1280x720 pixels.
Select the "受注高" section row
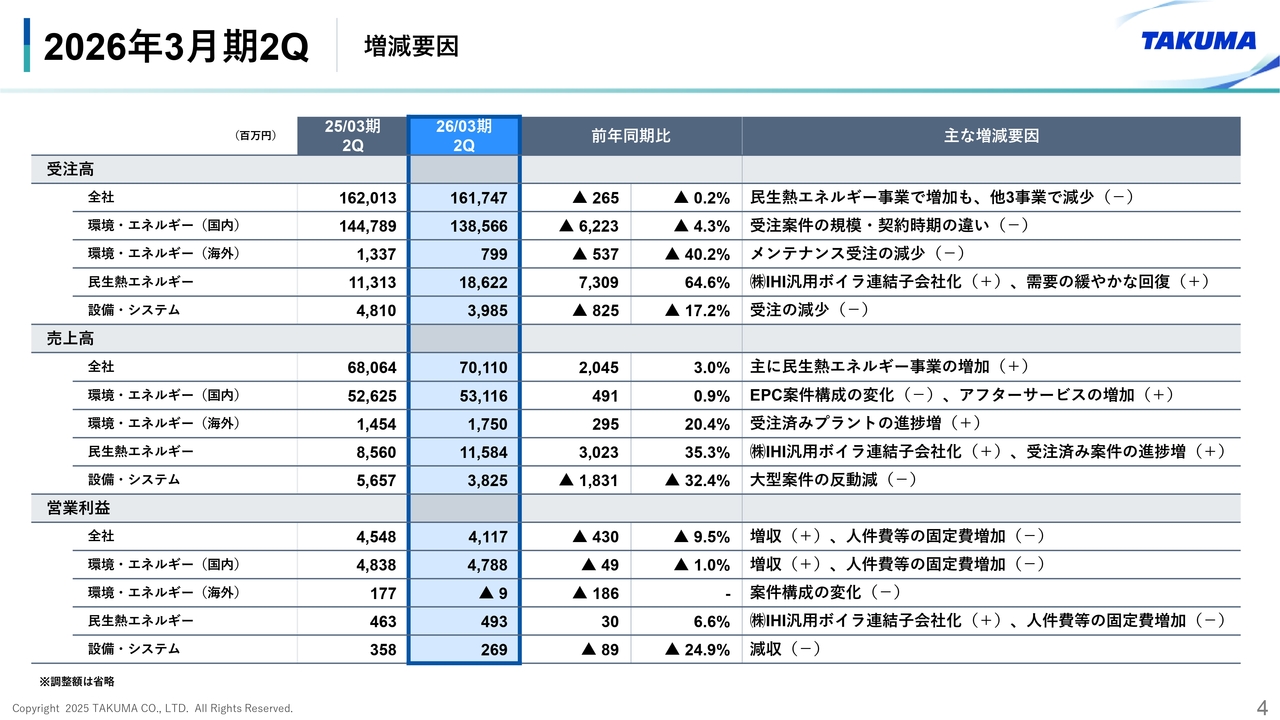[70, 170]
